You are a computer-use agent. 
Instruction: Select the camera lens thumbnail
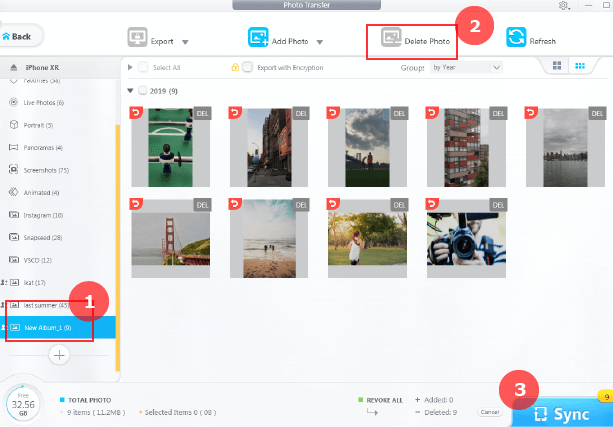466,239
